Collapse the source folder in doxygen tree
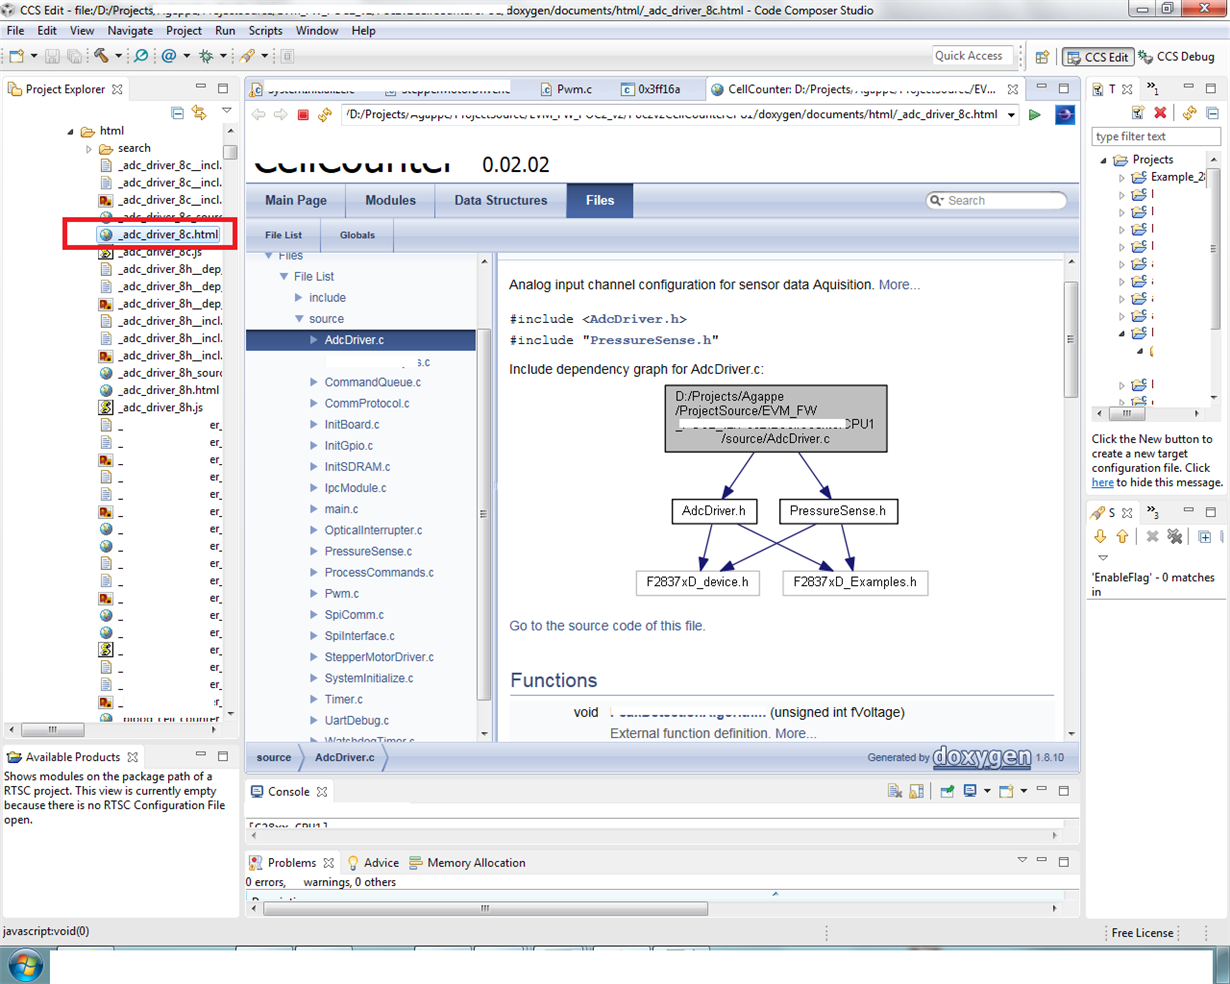 (x=298, y=319)
